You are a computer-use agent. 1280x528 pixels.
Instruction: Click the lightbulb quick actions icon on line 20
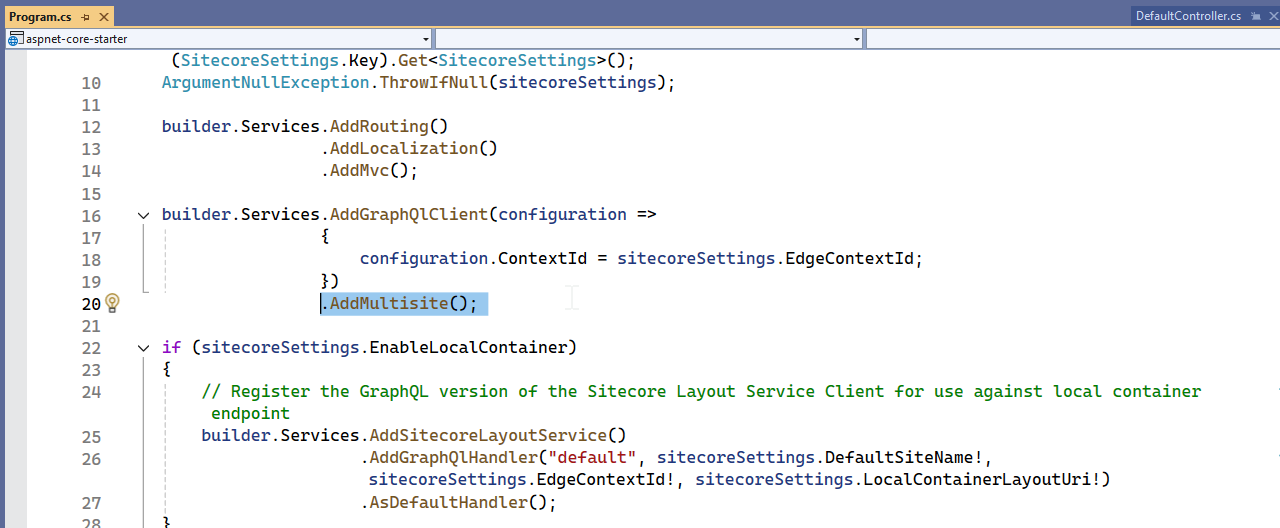[x=112, y=303]
